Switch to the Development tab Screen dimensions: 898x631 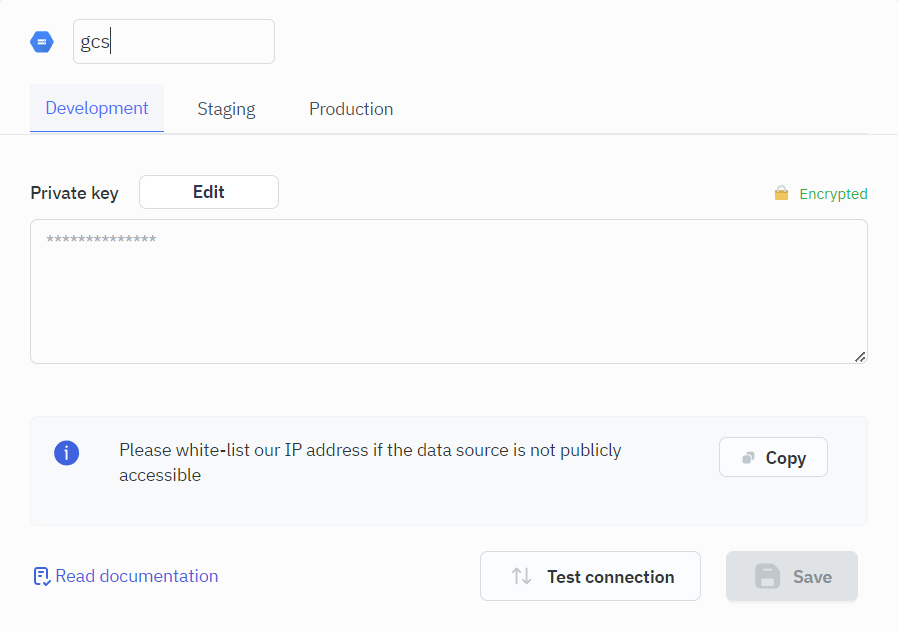(97, 108)
